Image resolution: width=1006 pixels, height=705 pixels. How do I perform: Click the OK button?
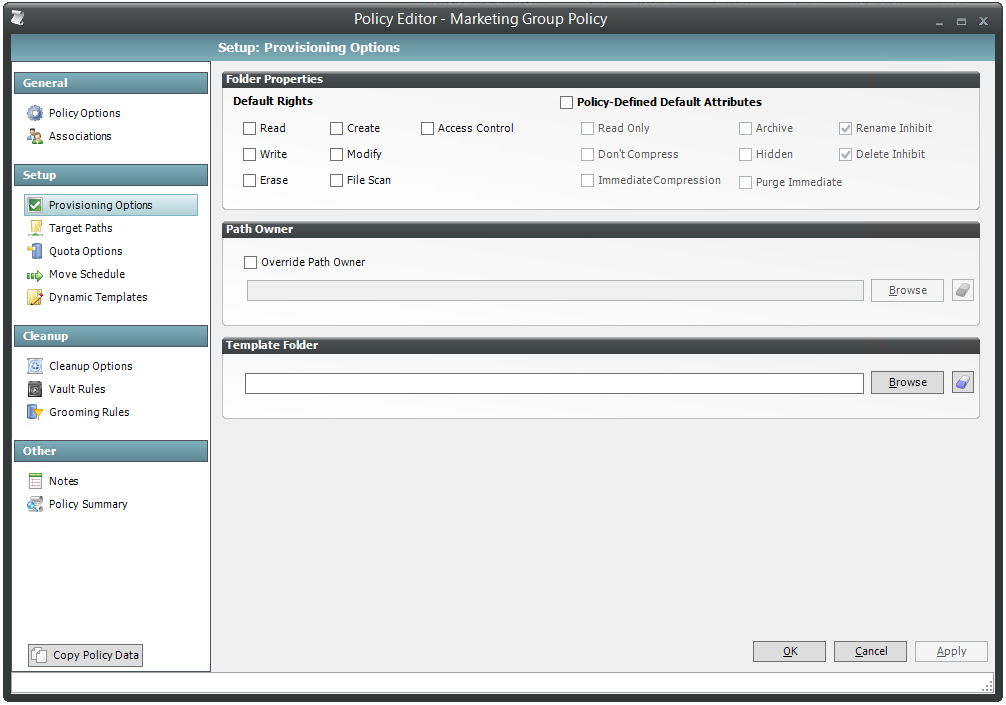coord(789,651)
